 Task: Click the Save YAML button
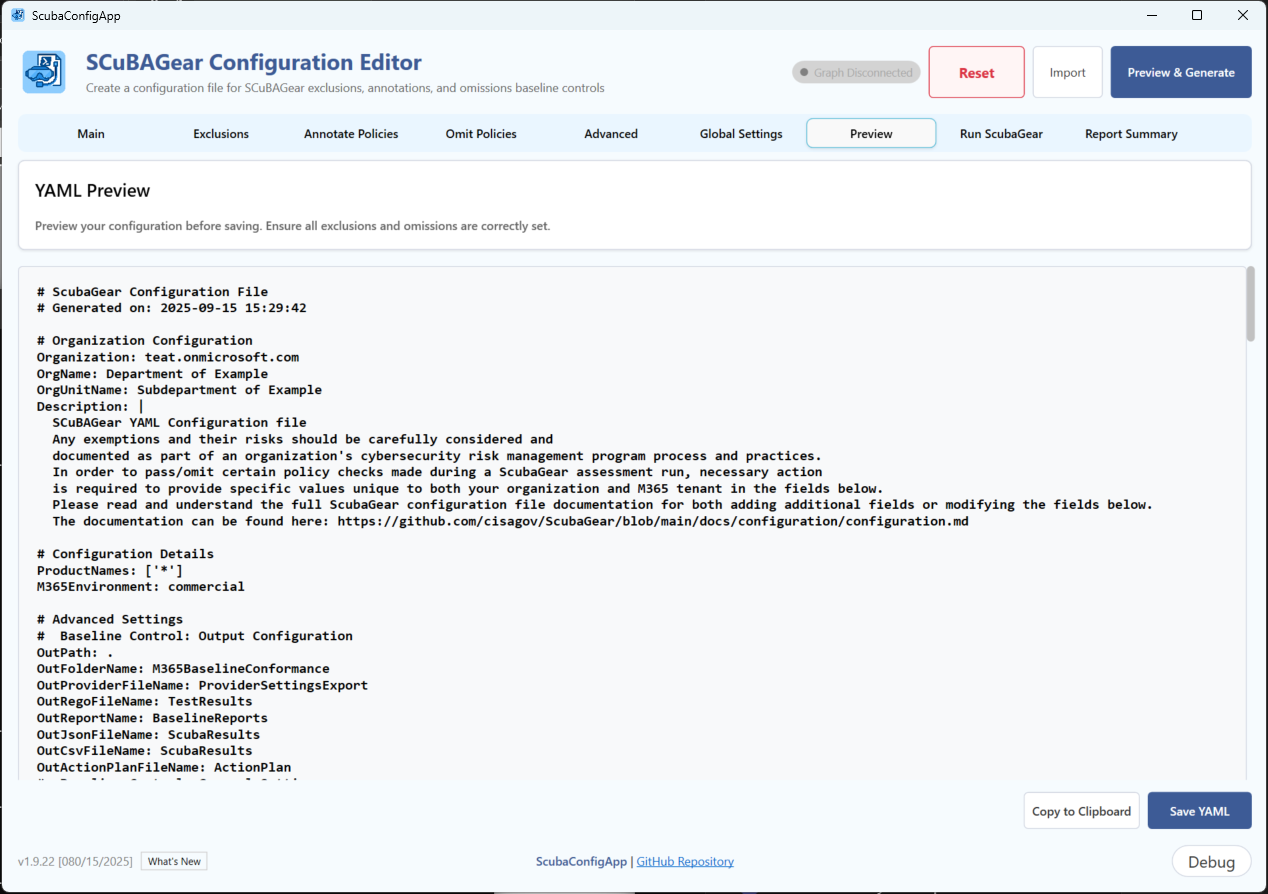coord(1199,811)
